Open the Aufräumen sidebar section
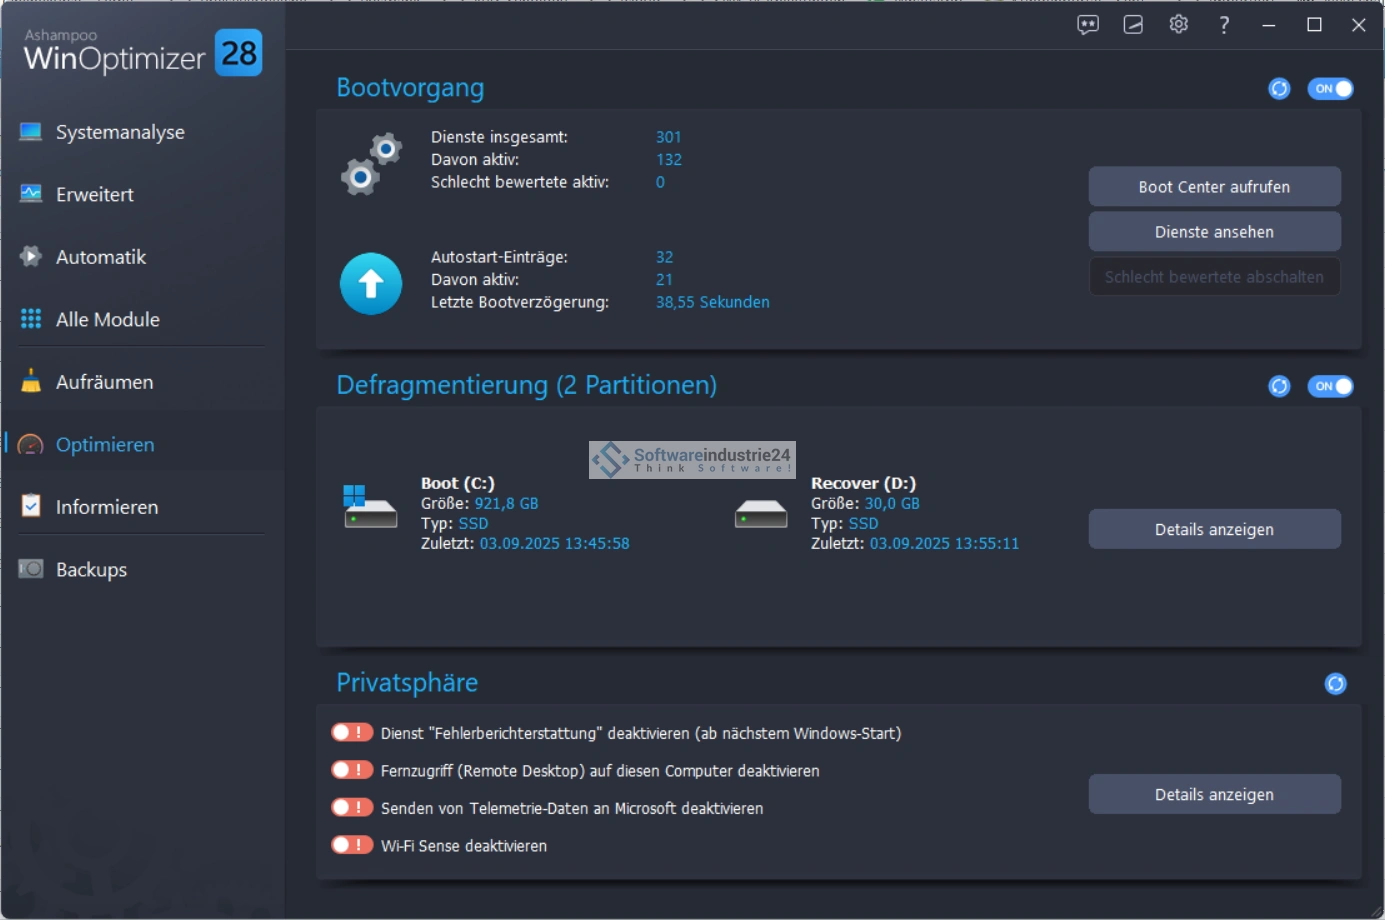This screenshot has width=1385, height=920. [104, 382]
